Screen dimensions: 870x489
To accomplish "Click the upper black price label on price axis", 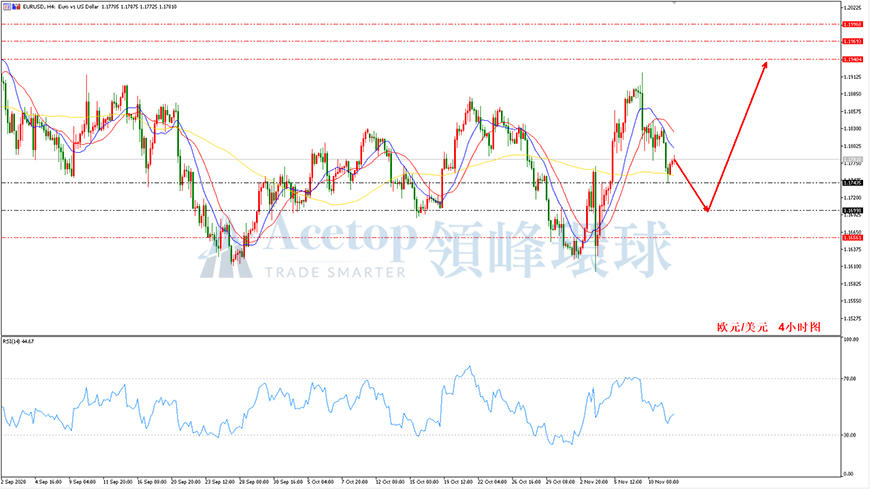I will pos(852,183).
